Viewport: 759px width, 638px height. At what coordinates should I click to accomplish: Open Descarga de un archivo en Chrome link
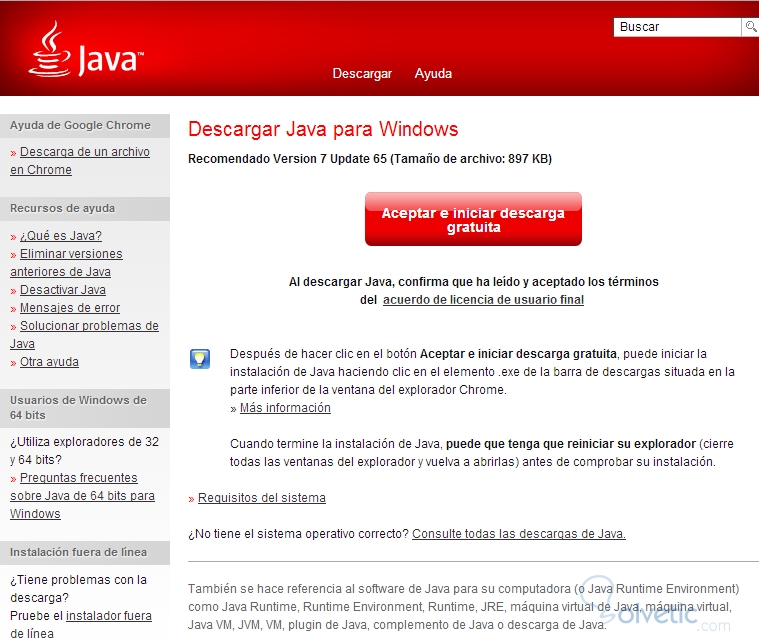click(80, 161)
